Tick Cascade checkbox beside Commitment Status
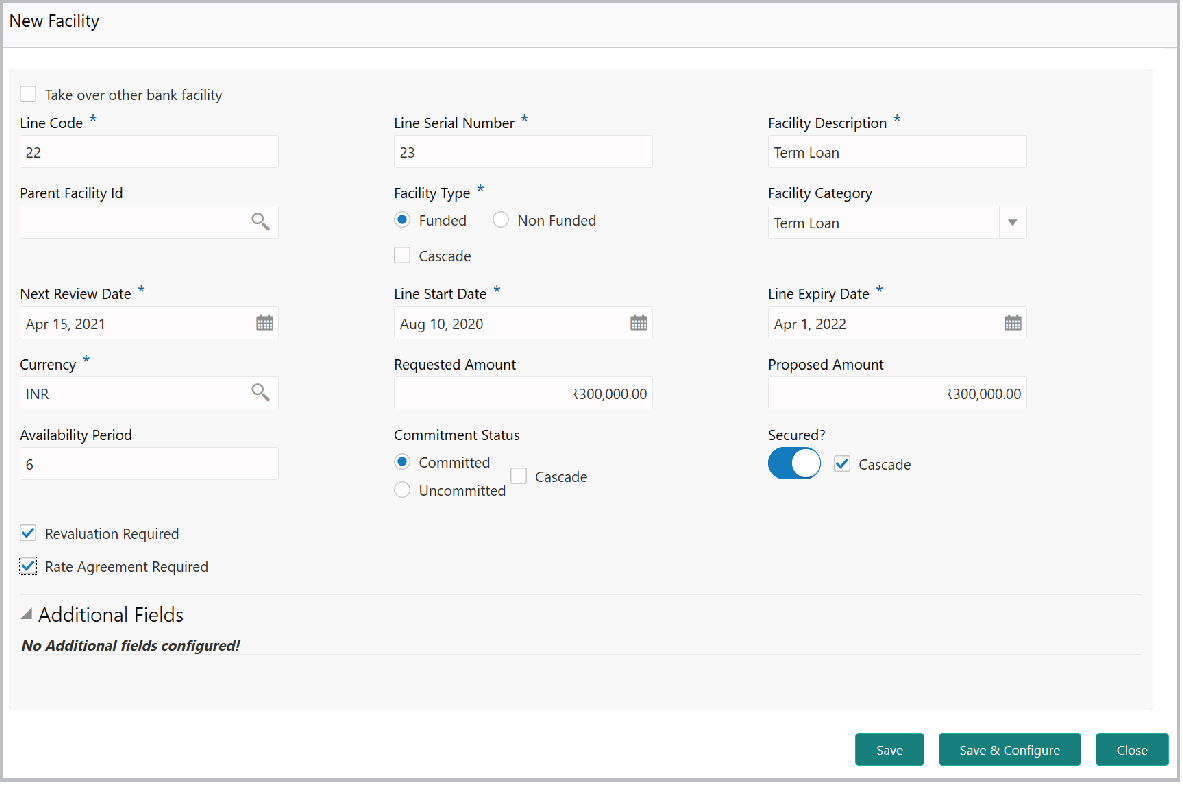 (x=519, y=476)
